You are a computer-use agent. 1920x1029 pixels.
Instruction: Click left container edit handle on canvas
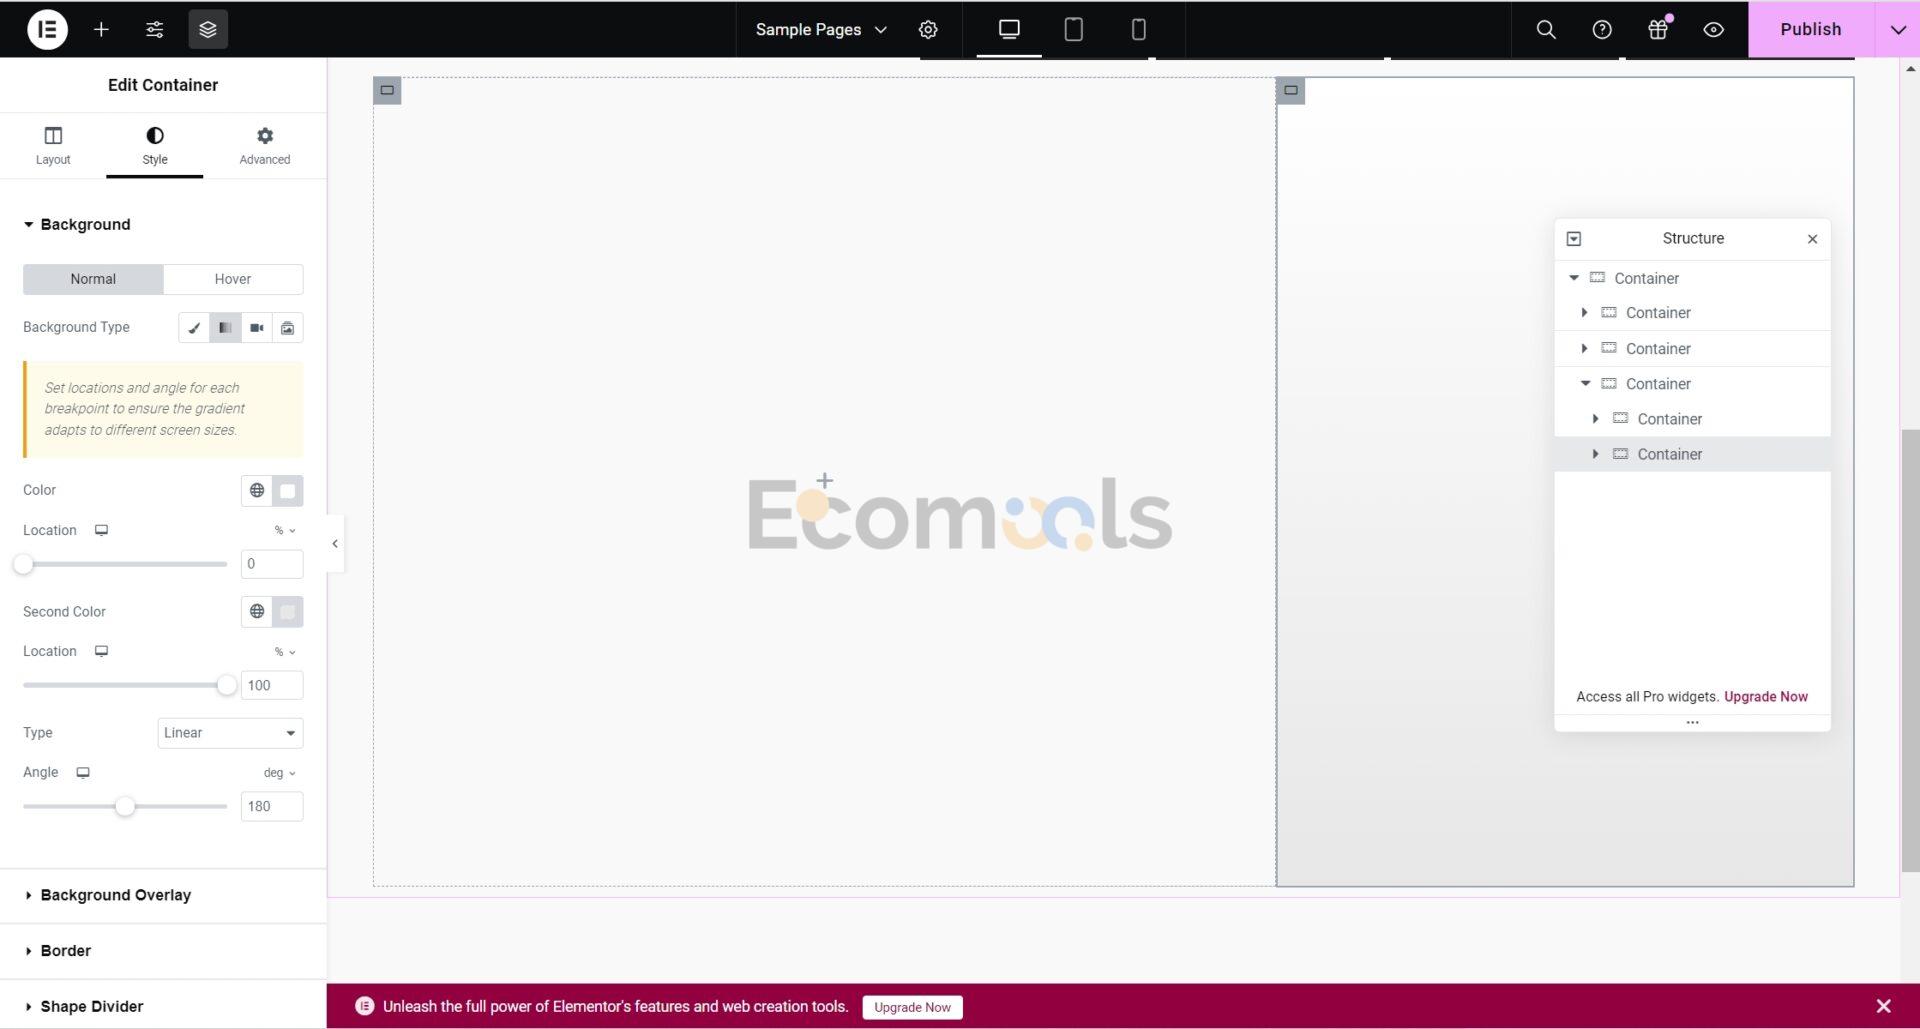coord(387,90)
